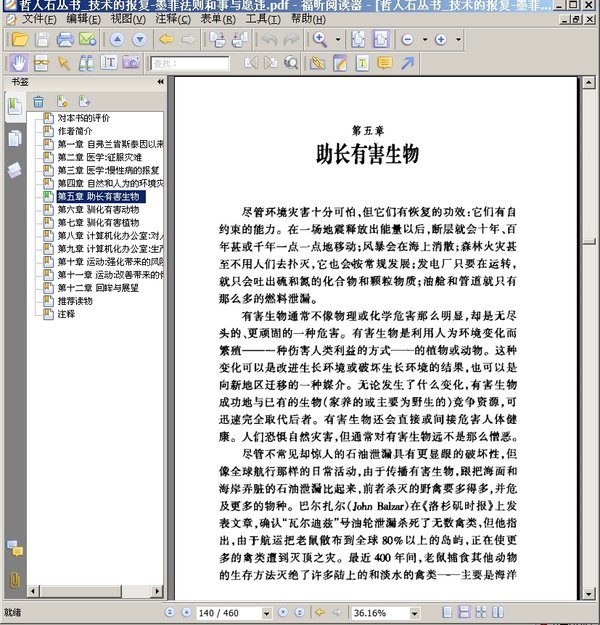The image size is (600, 625).
Task: Select bookmark 第六章 驯化有害动物
Action: tap(98, 210)
